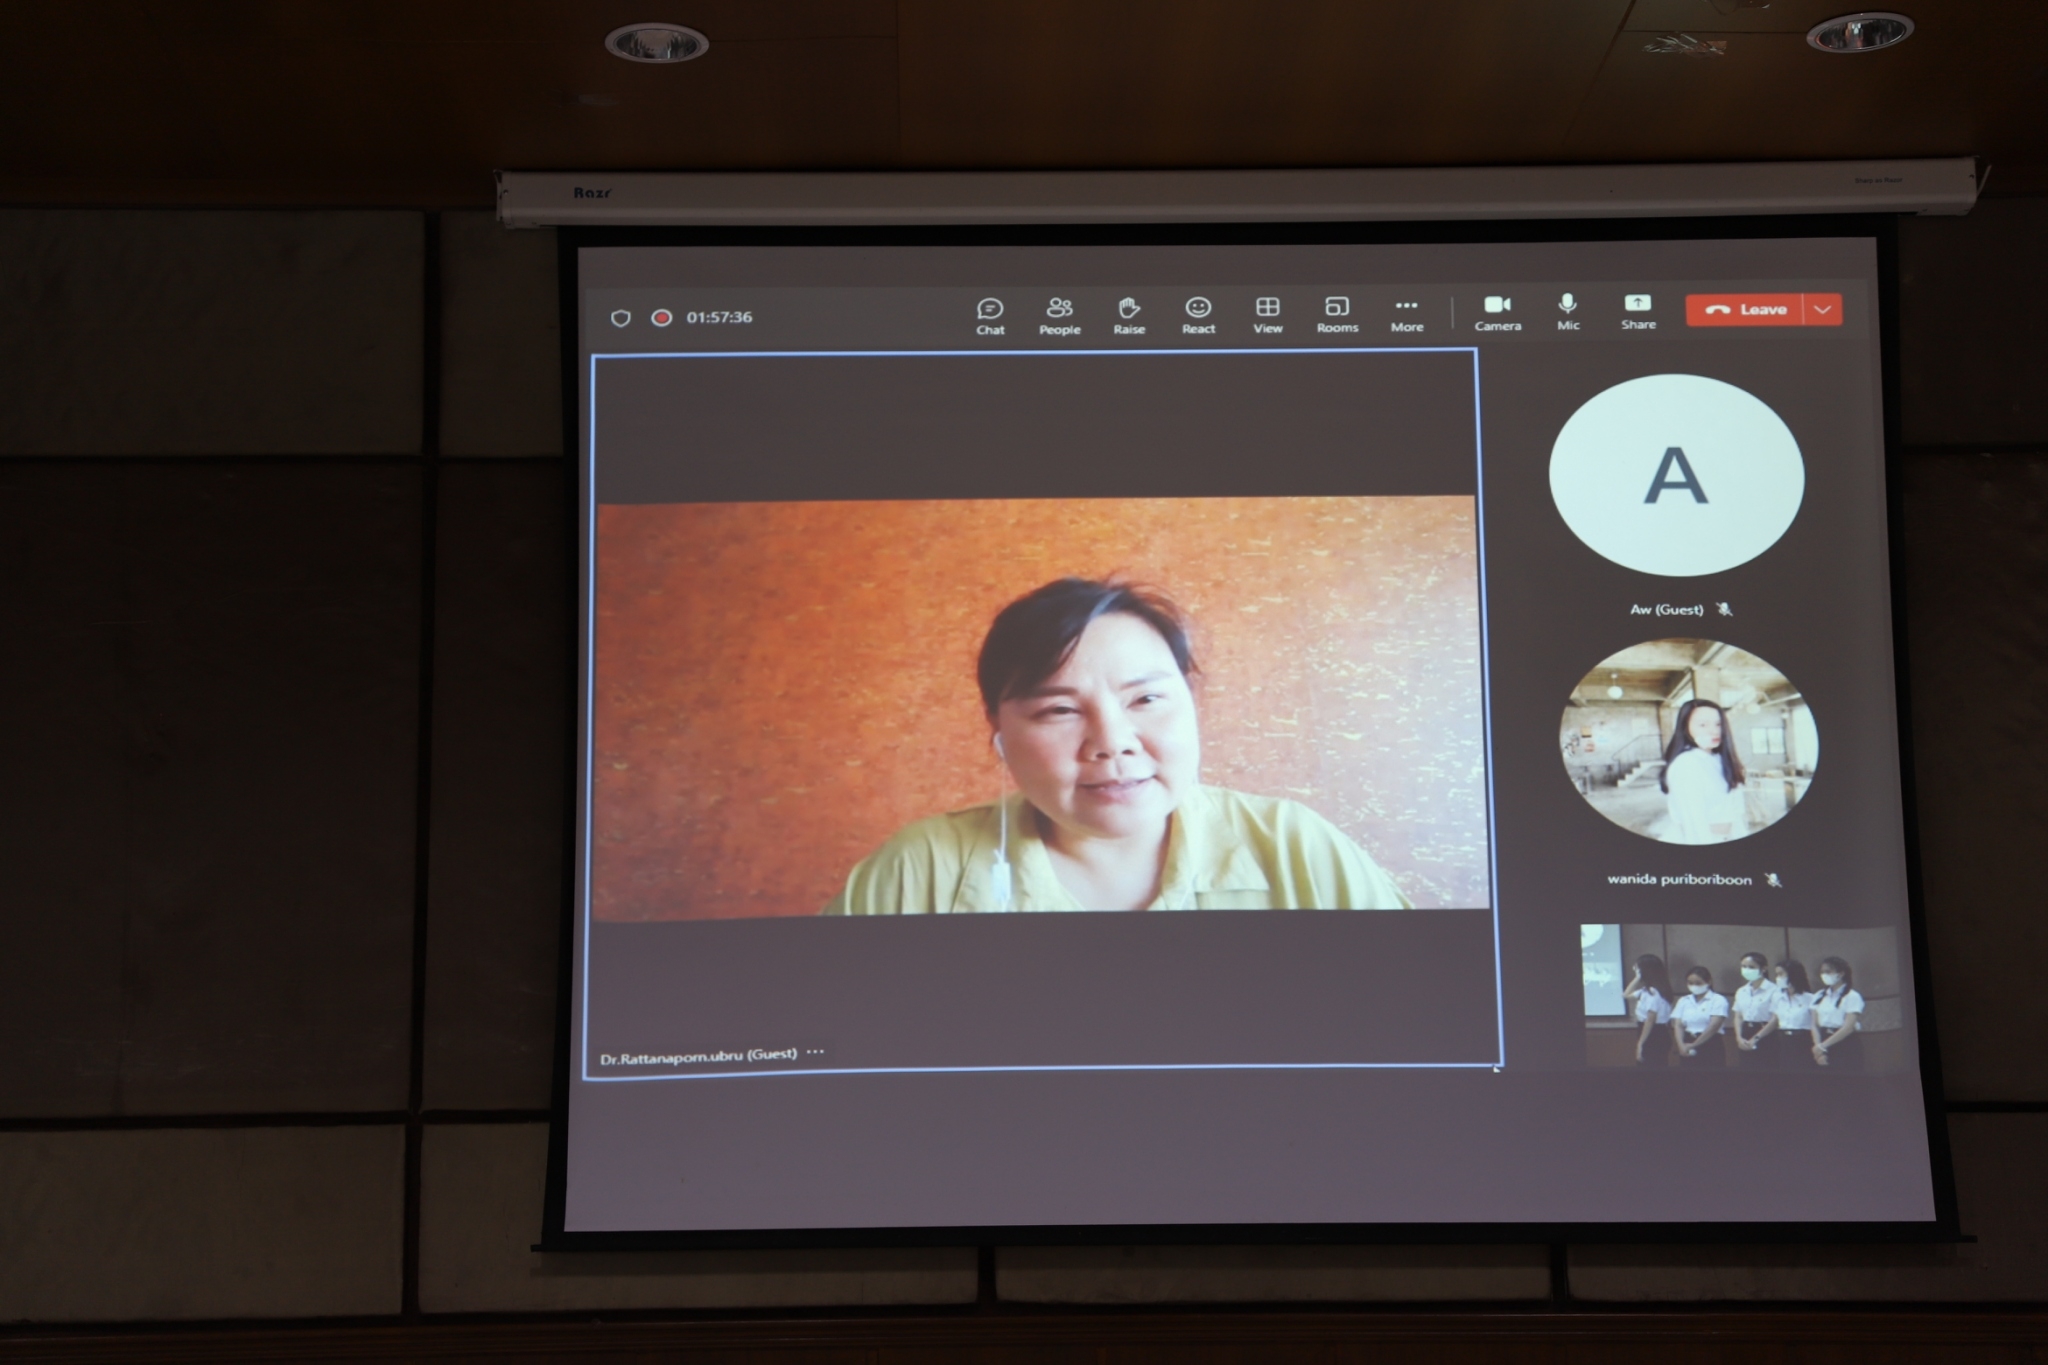
Task: Select the Aw (Guest) avatar tile
Action: click(1676, 476)
